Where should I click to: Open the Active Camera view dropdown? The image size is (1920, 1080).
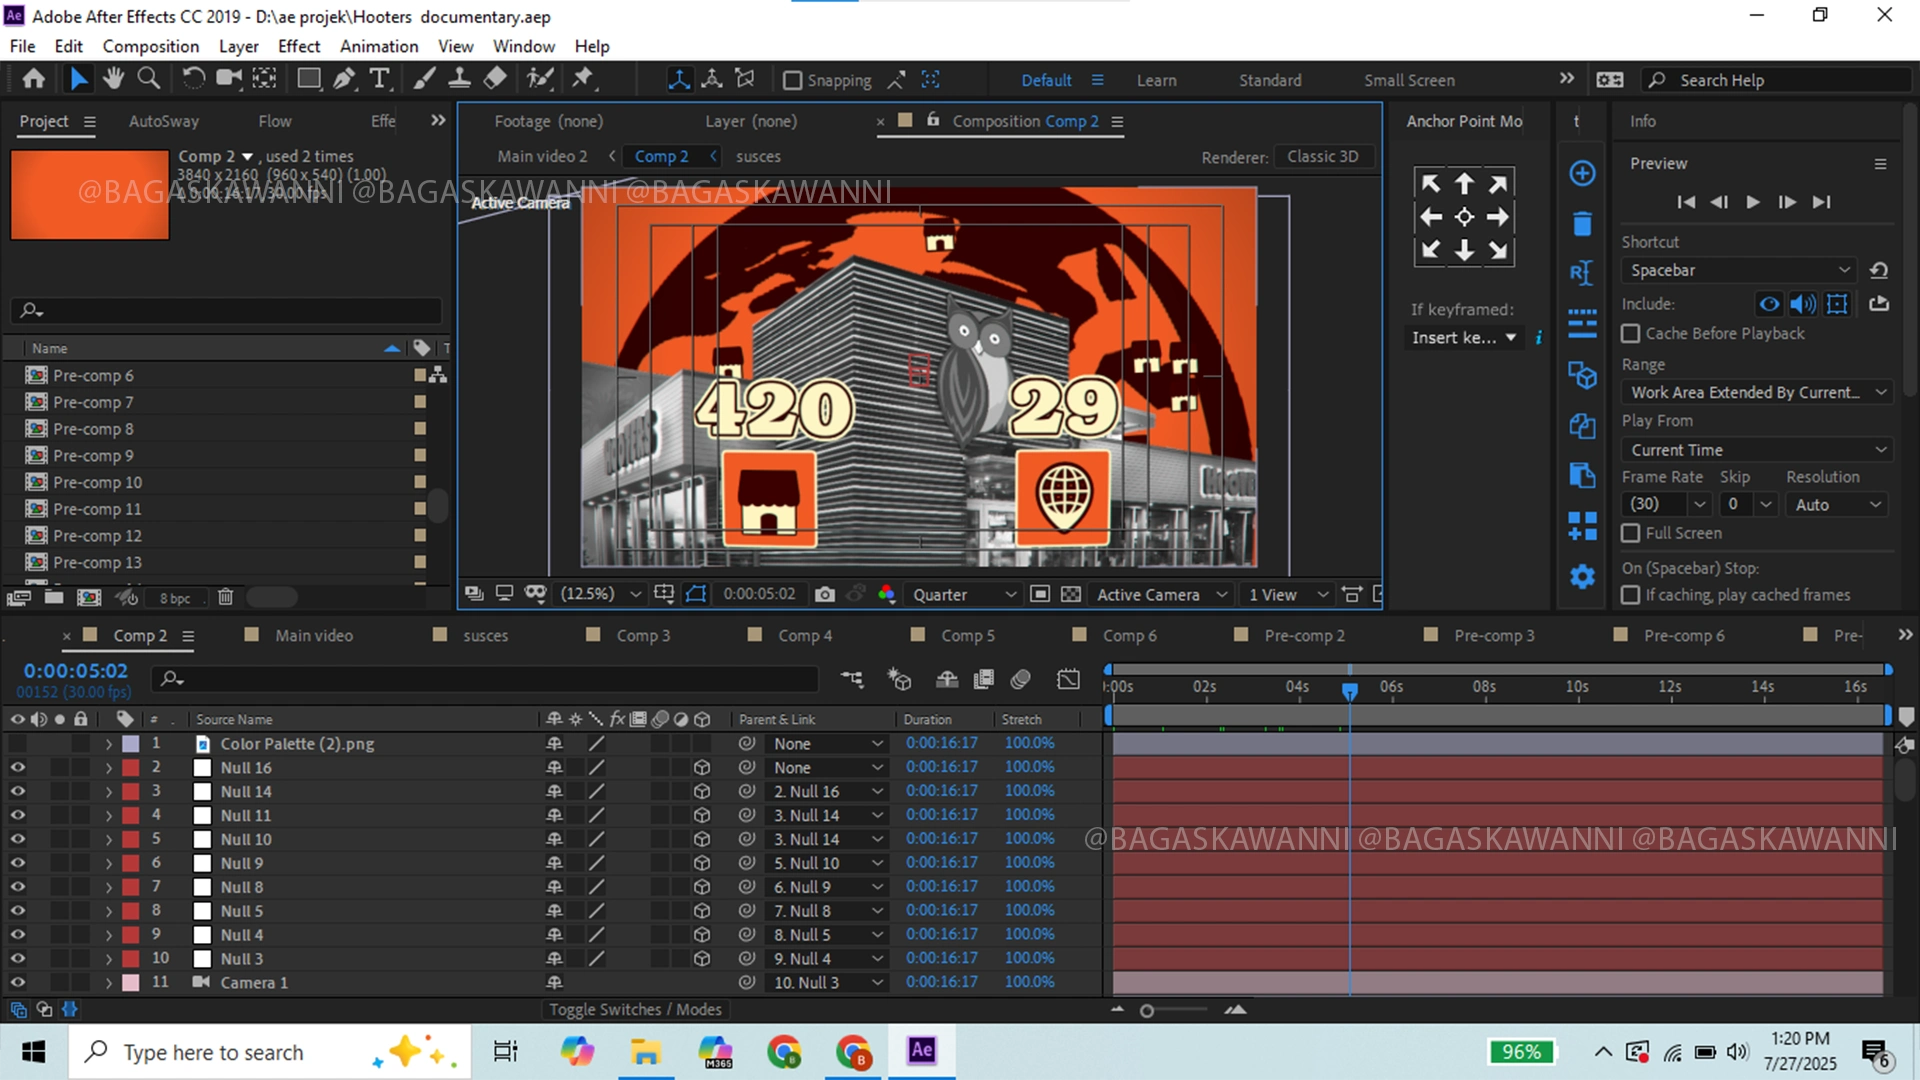pyautogui.click(x=1161, y=594)
